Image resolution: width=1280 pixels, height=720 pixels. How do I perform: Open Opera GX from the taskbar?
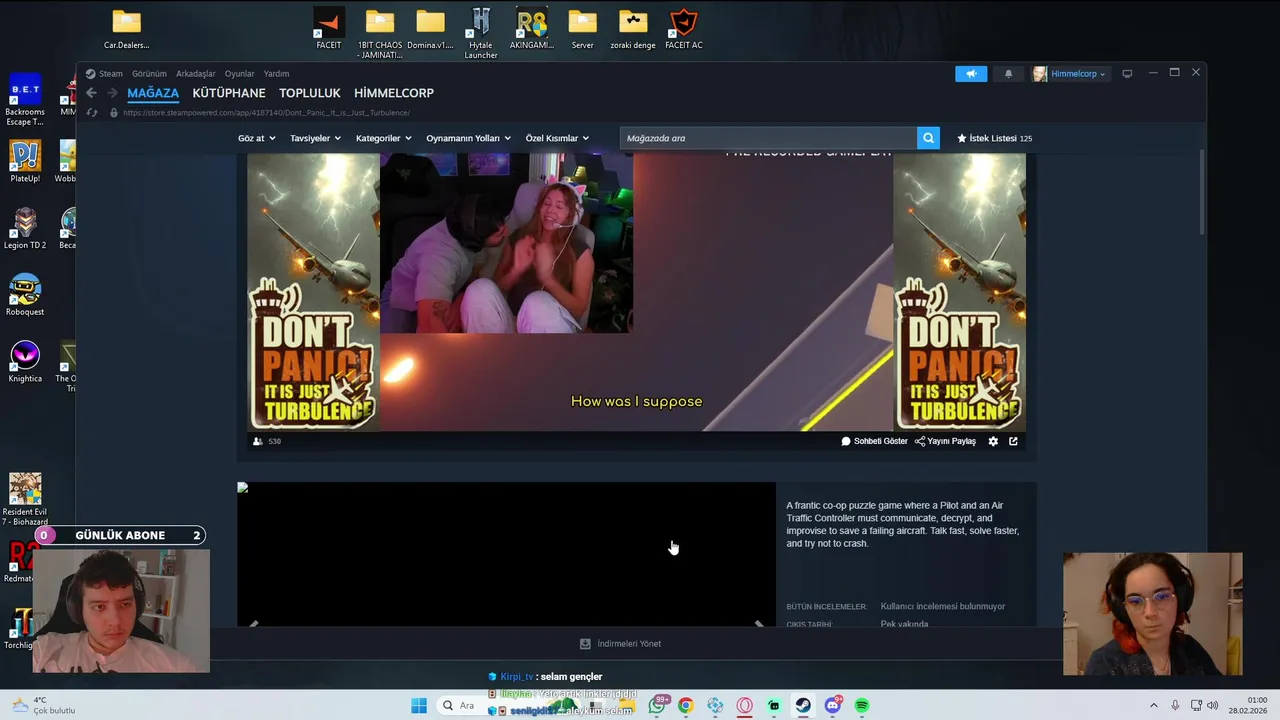point(744,706)
